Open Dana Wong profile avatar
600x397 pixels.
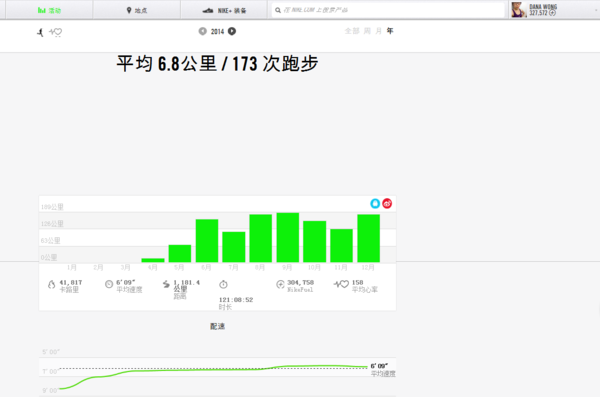pyautogui.click(x=518, y=10)
